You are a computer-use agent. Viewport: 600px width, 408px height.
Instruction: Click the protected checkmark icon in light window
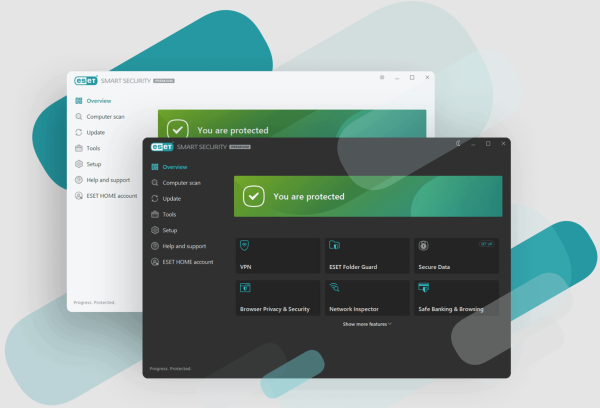[x=178, y=129]
